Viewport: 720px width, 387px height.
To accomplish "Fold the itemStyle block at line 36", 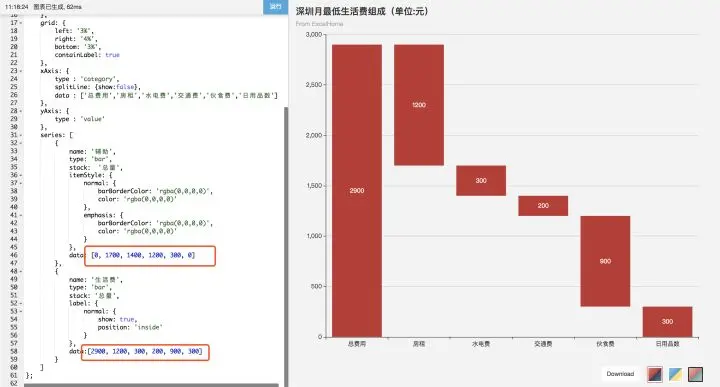I will [21, 175].
